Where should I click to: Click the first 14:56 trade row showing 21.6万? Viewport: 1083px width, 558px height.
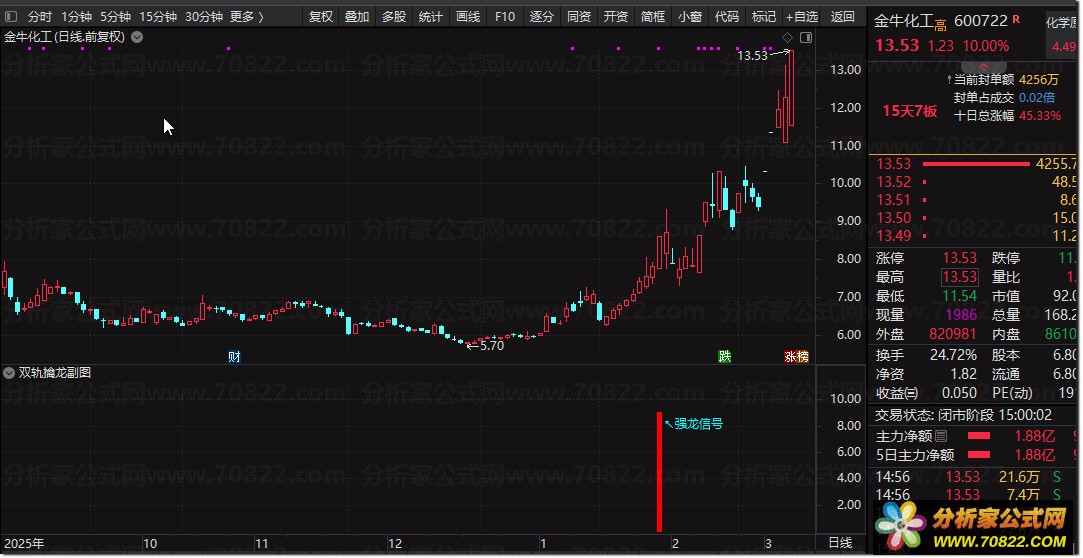[974, 477]
